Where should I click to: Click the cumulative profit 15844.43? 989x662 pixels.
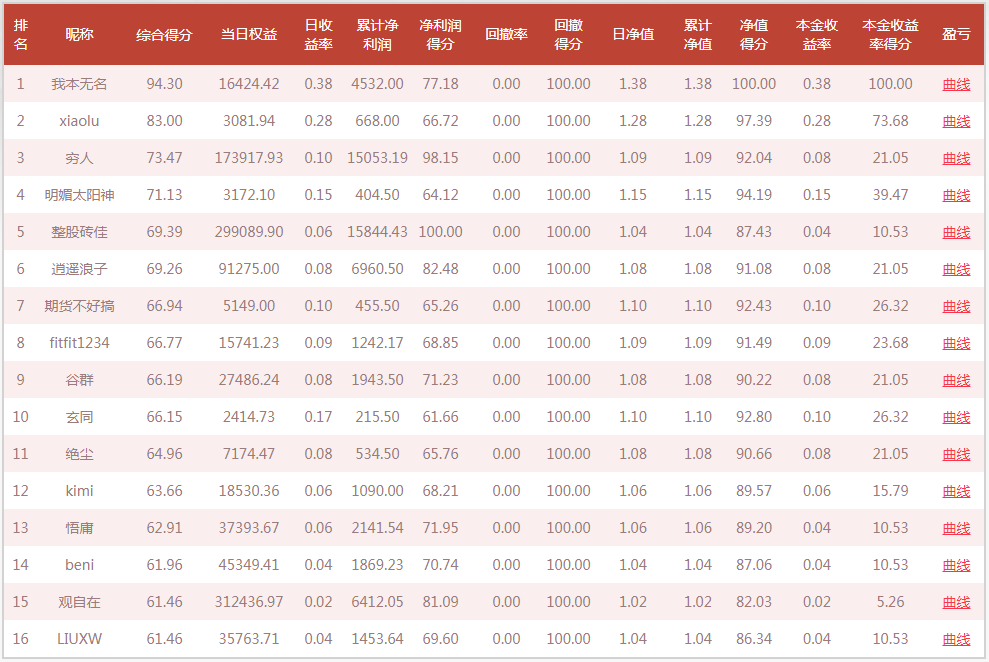pyautogui.click(x=377, y=232)
